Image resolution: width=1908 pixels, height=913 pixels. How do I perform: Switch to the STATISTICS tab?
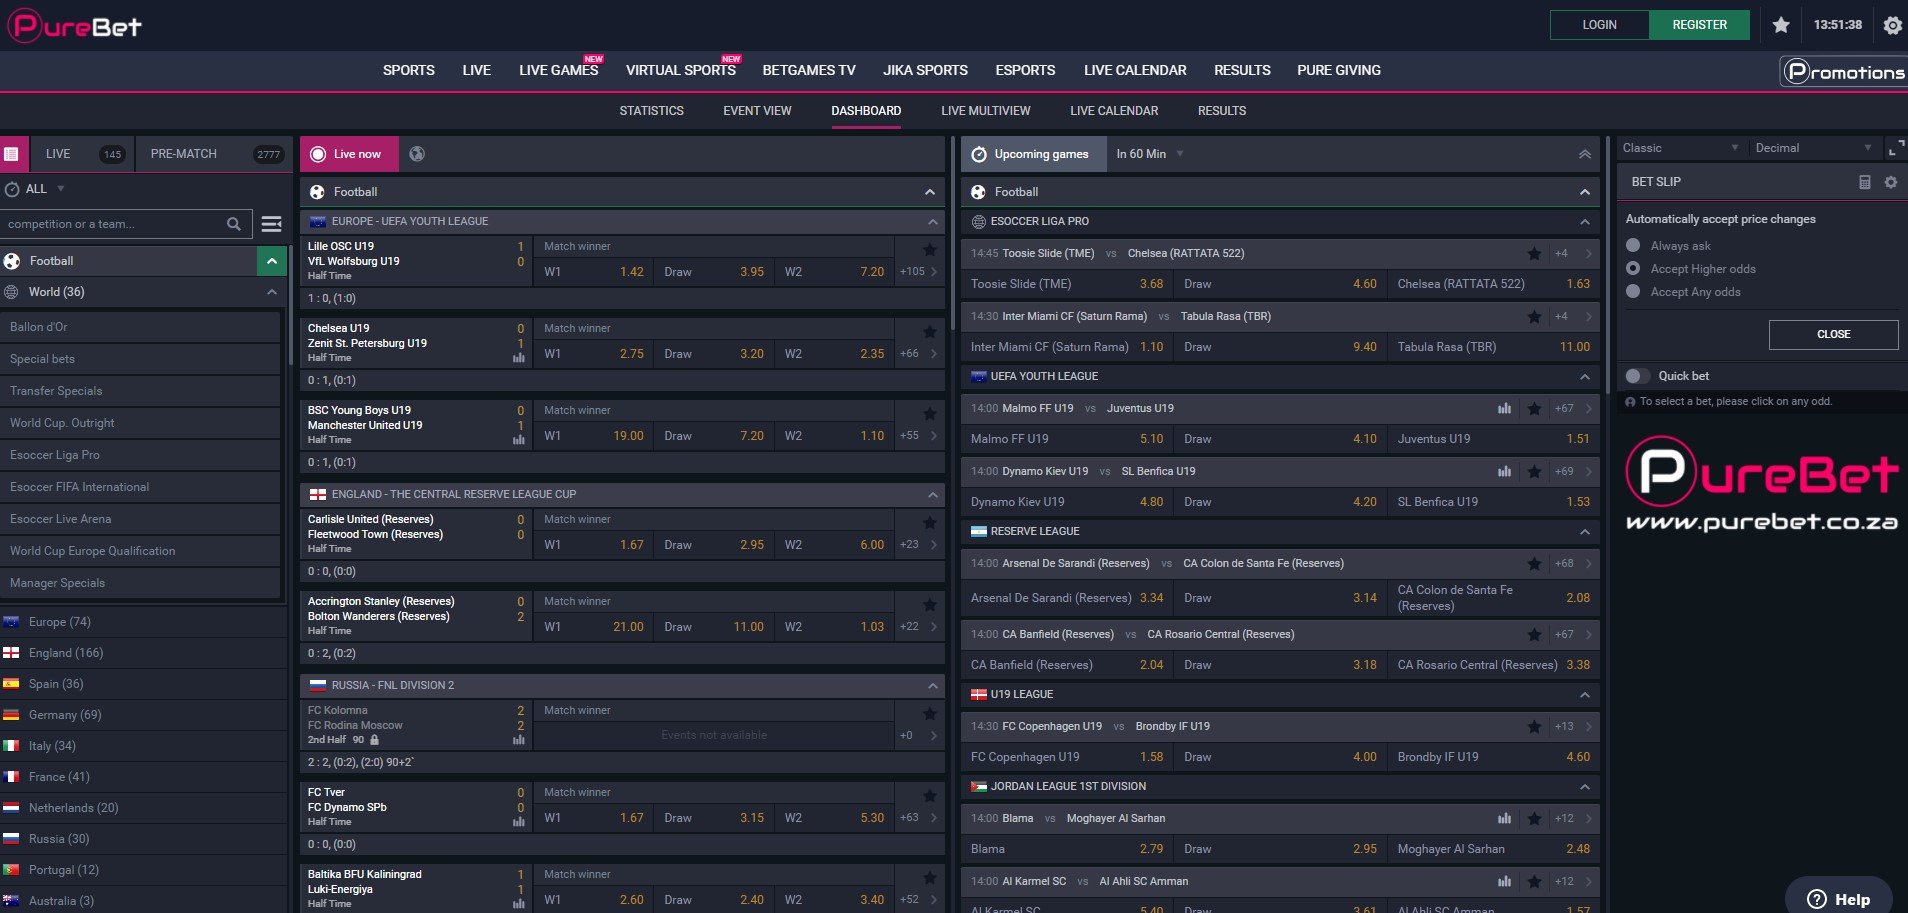coord(651,111)
